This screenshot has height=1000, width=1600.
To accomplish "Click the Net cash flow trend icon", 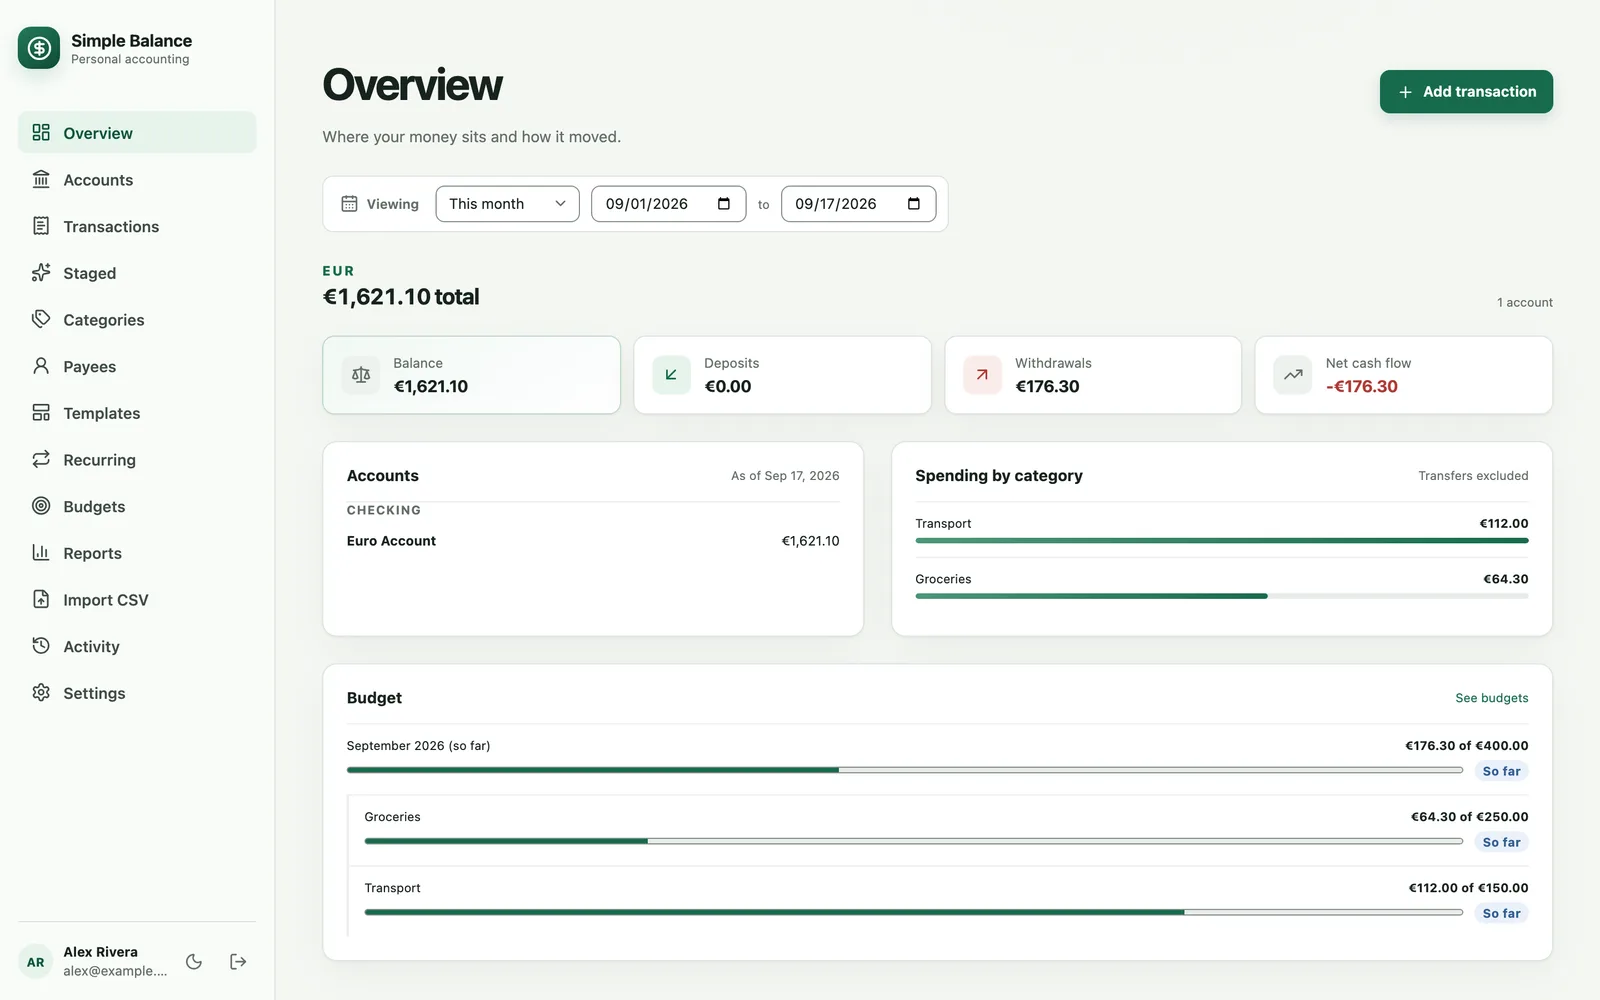I will (x=1293, y=375).
